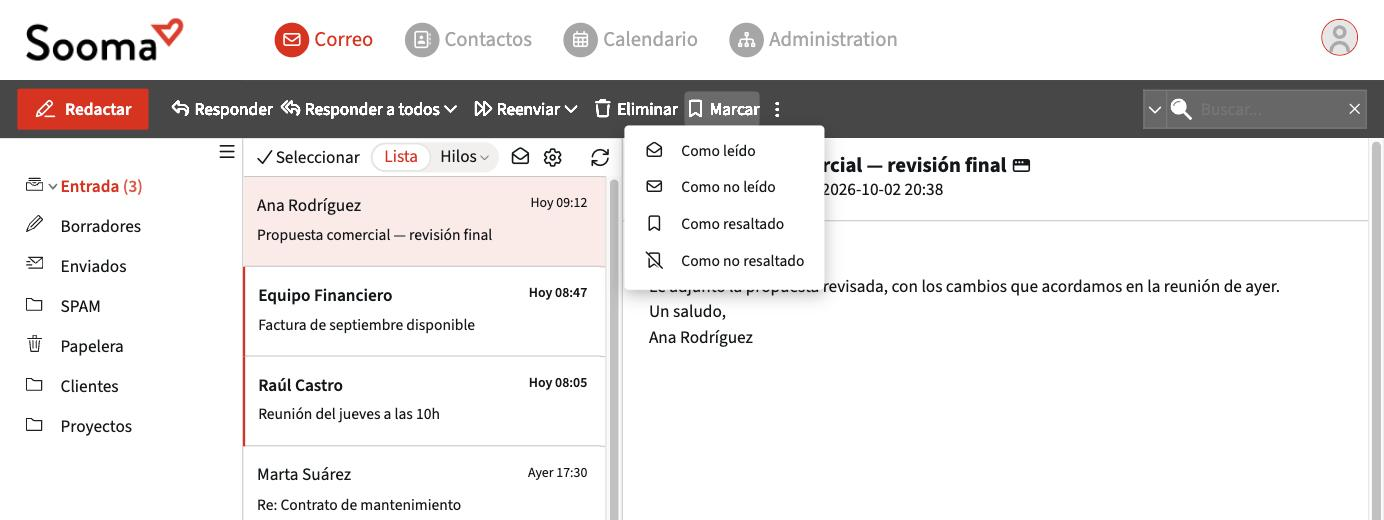Open the Administration section

coord(813,40)
